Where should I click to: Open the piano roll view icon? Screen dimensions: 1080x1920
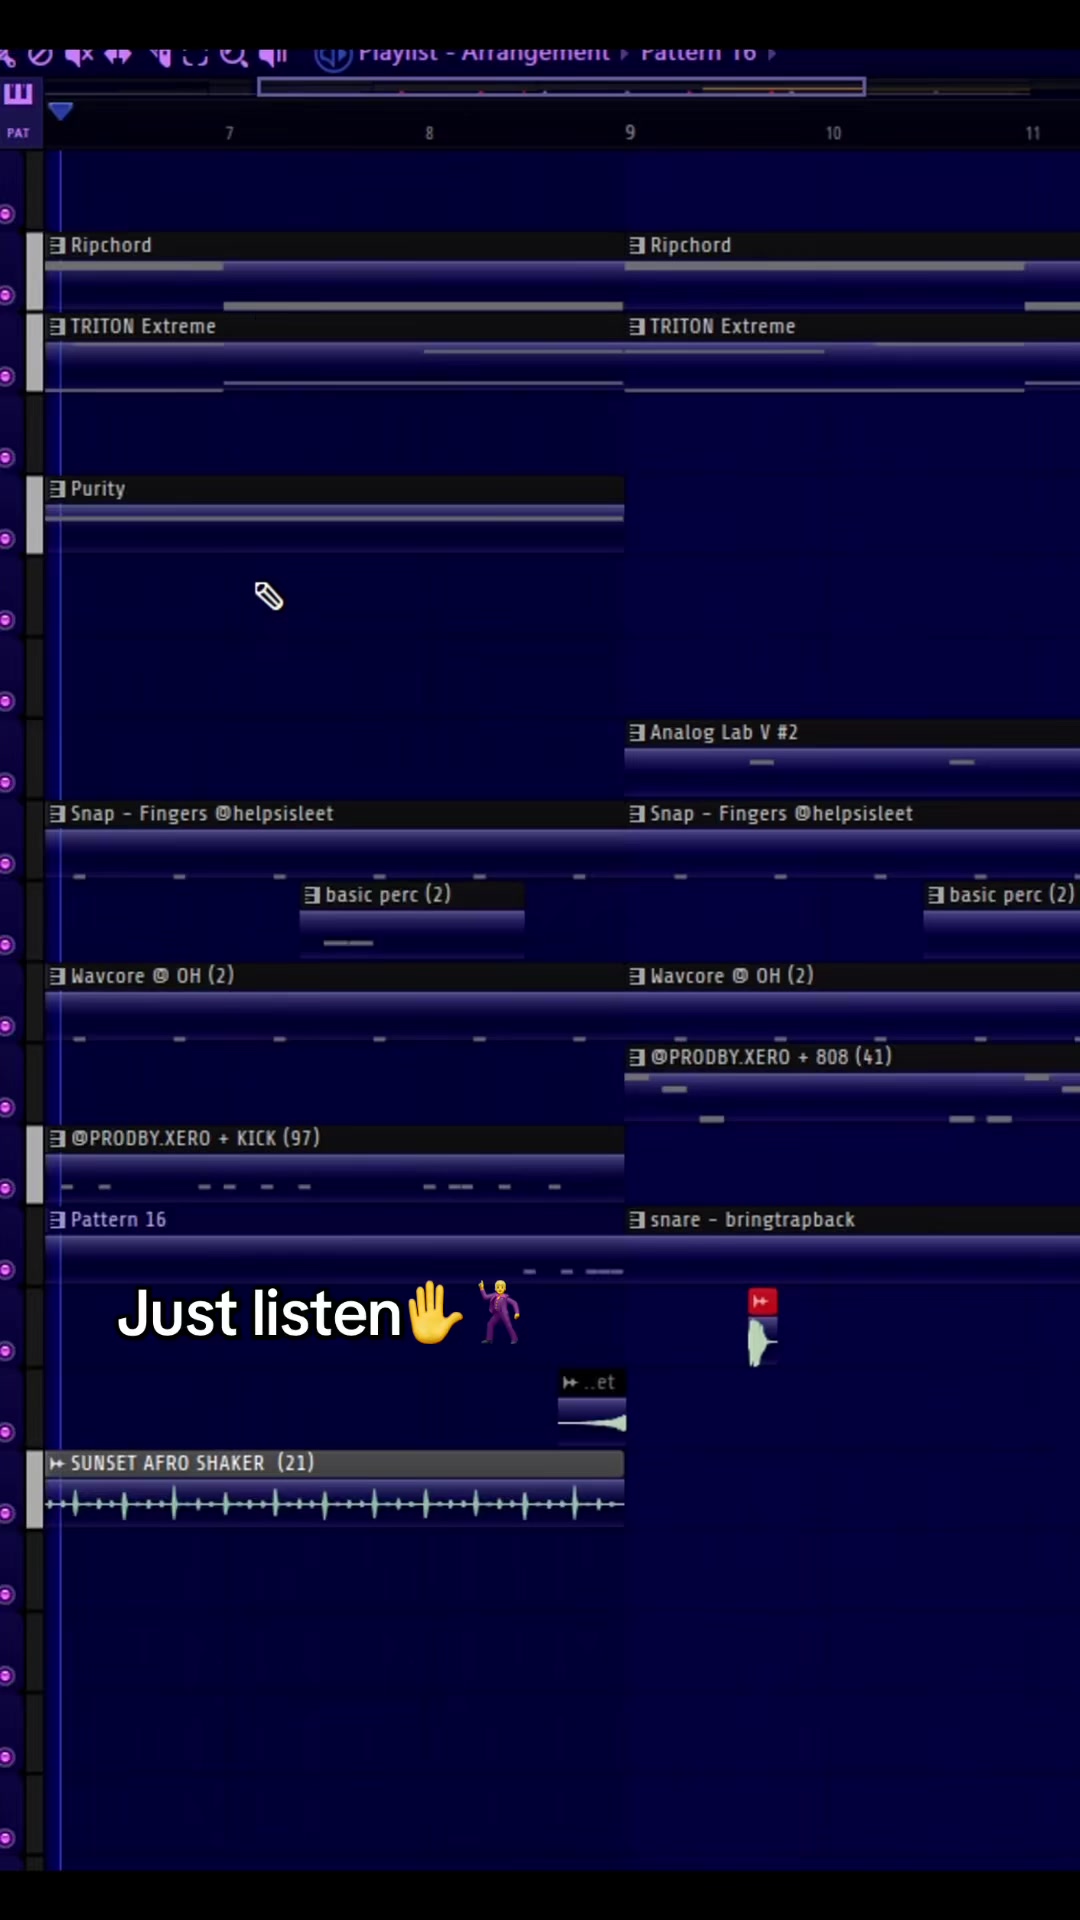click(x=18, y=94)
